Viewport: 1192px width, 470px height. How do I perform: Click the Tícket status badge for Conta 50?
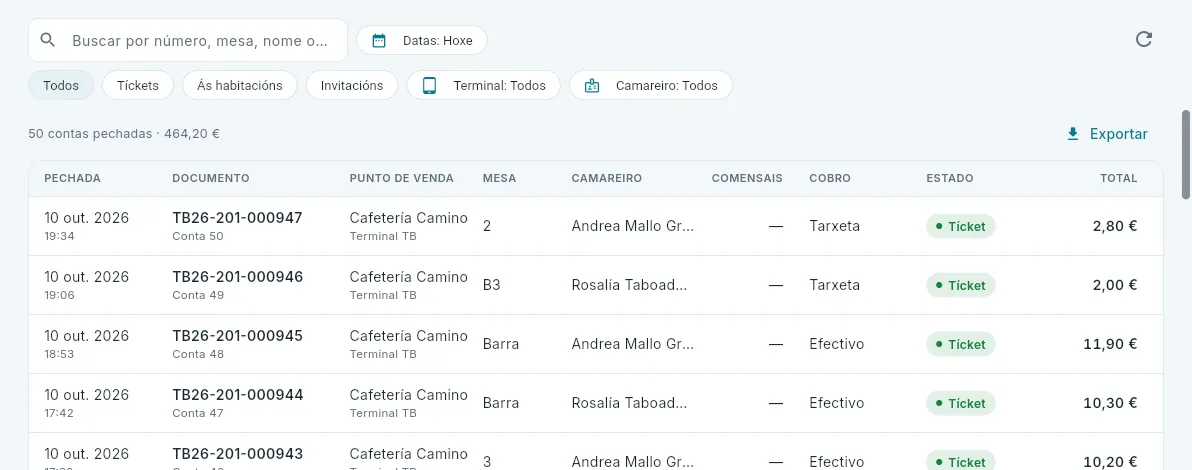pyautogui.click(x=960, y=227)
